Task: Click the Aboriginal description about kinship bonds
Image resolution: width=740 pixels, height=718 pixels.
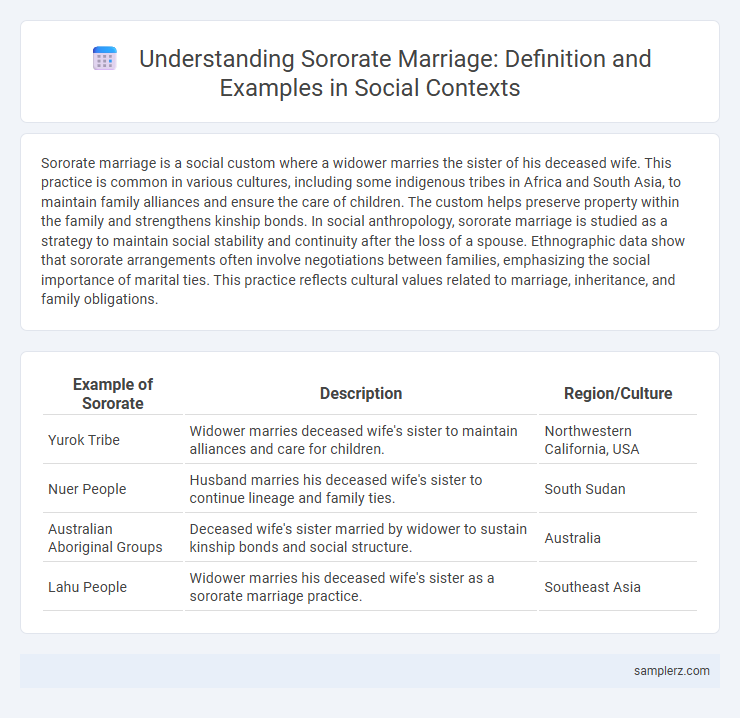Action: click(x=361, y=538)
